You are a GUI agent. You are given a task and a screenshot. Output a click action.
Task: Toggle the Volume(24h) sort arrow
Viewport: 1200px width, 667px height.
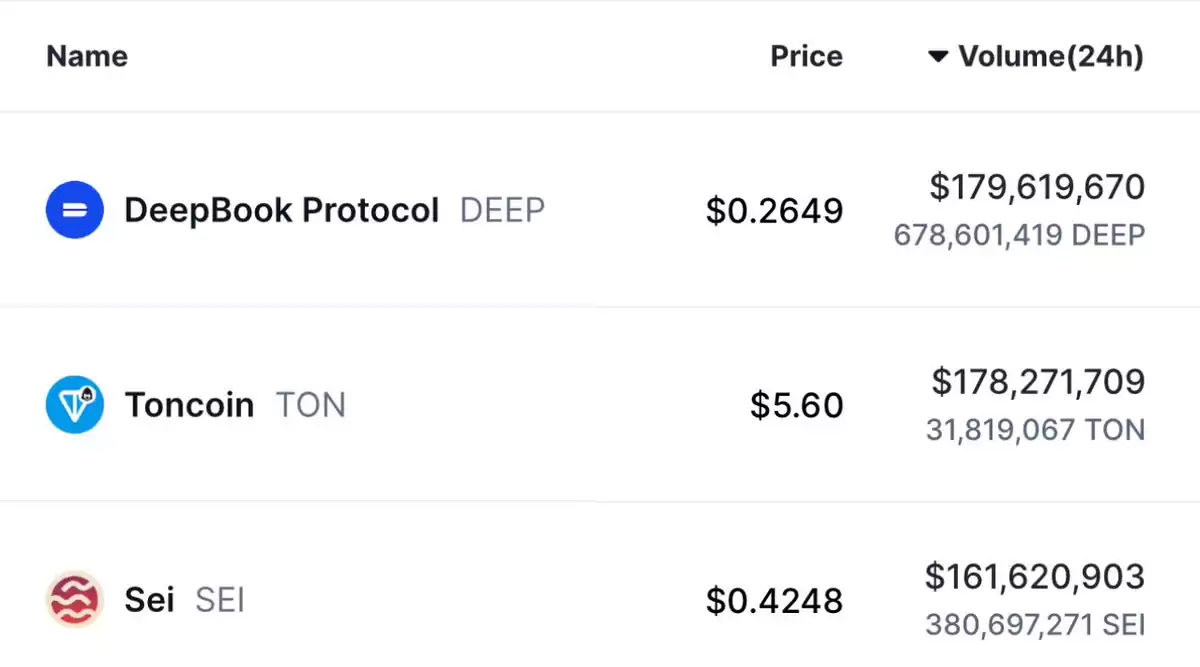937,57
